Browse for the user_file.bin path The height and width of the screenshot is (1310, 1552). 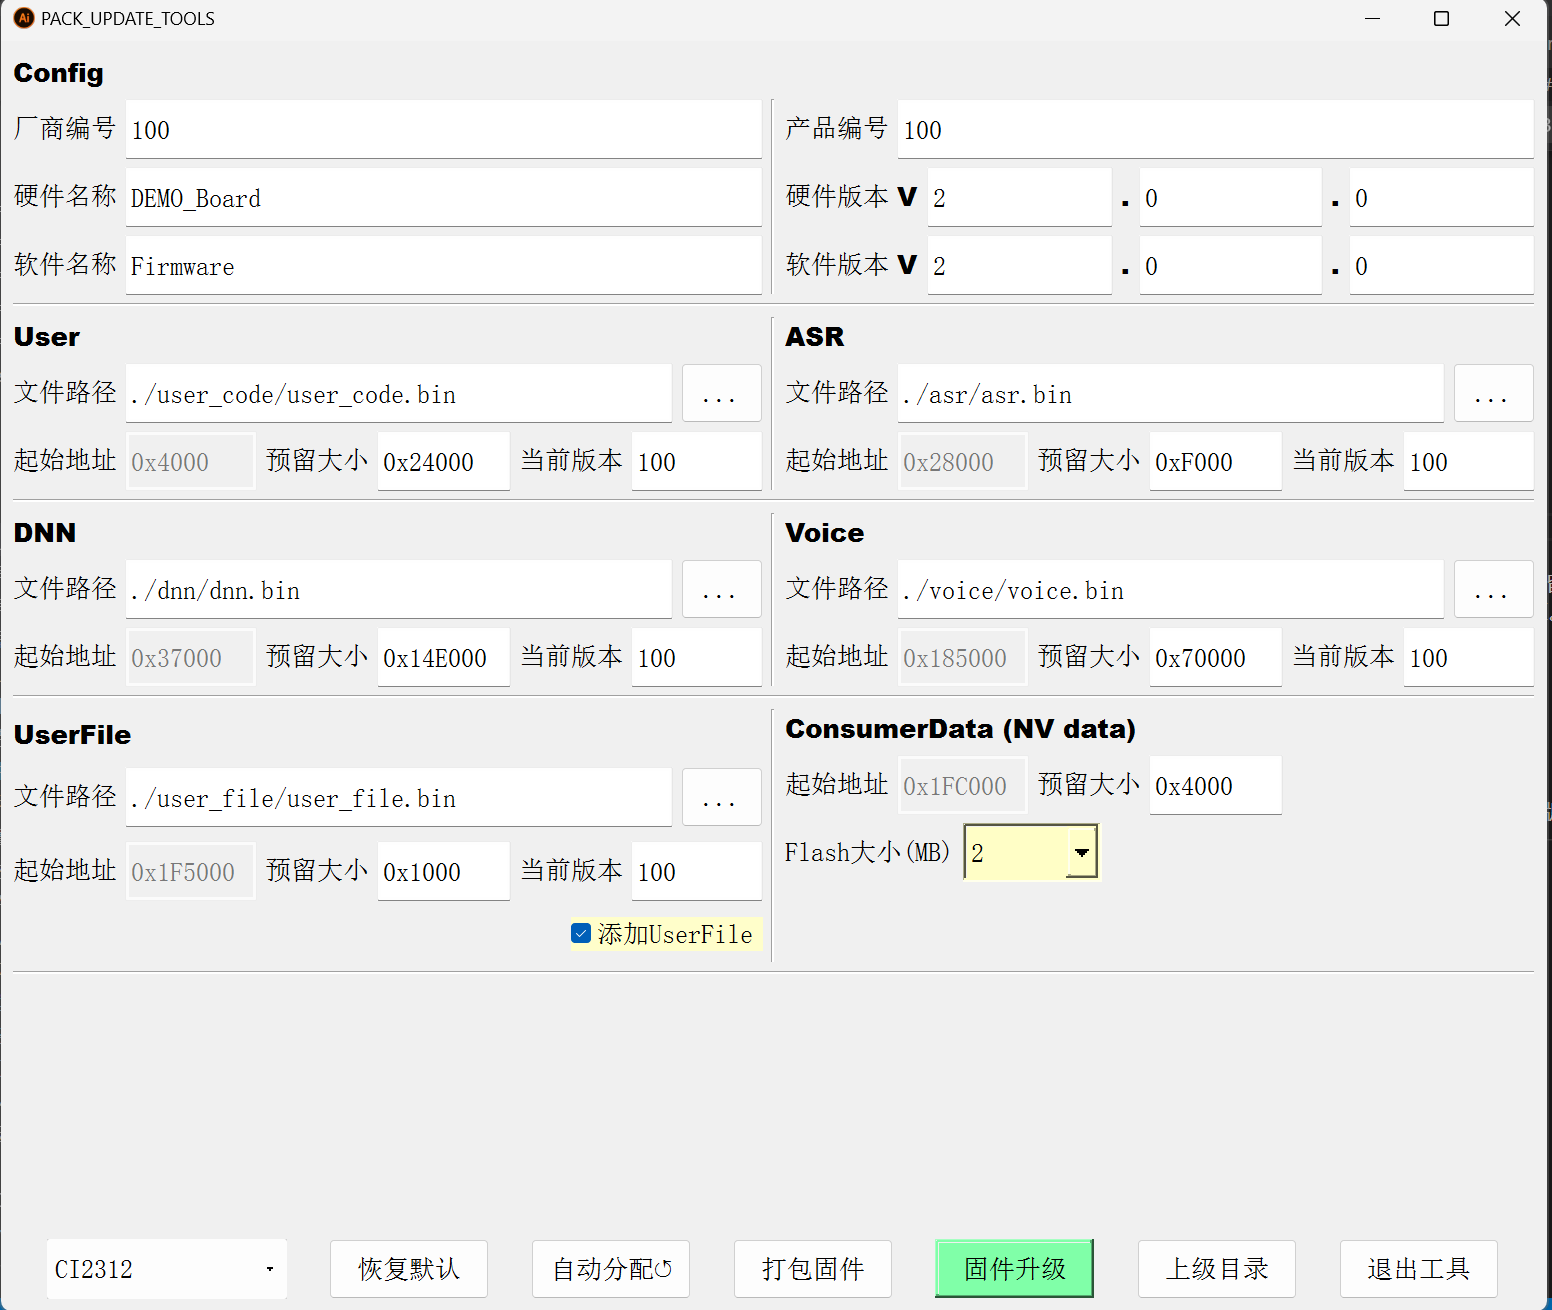(721, 797)
